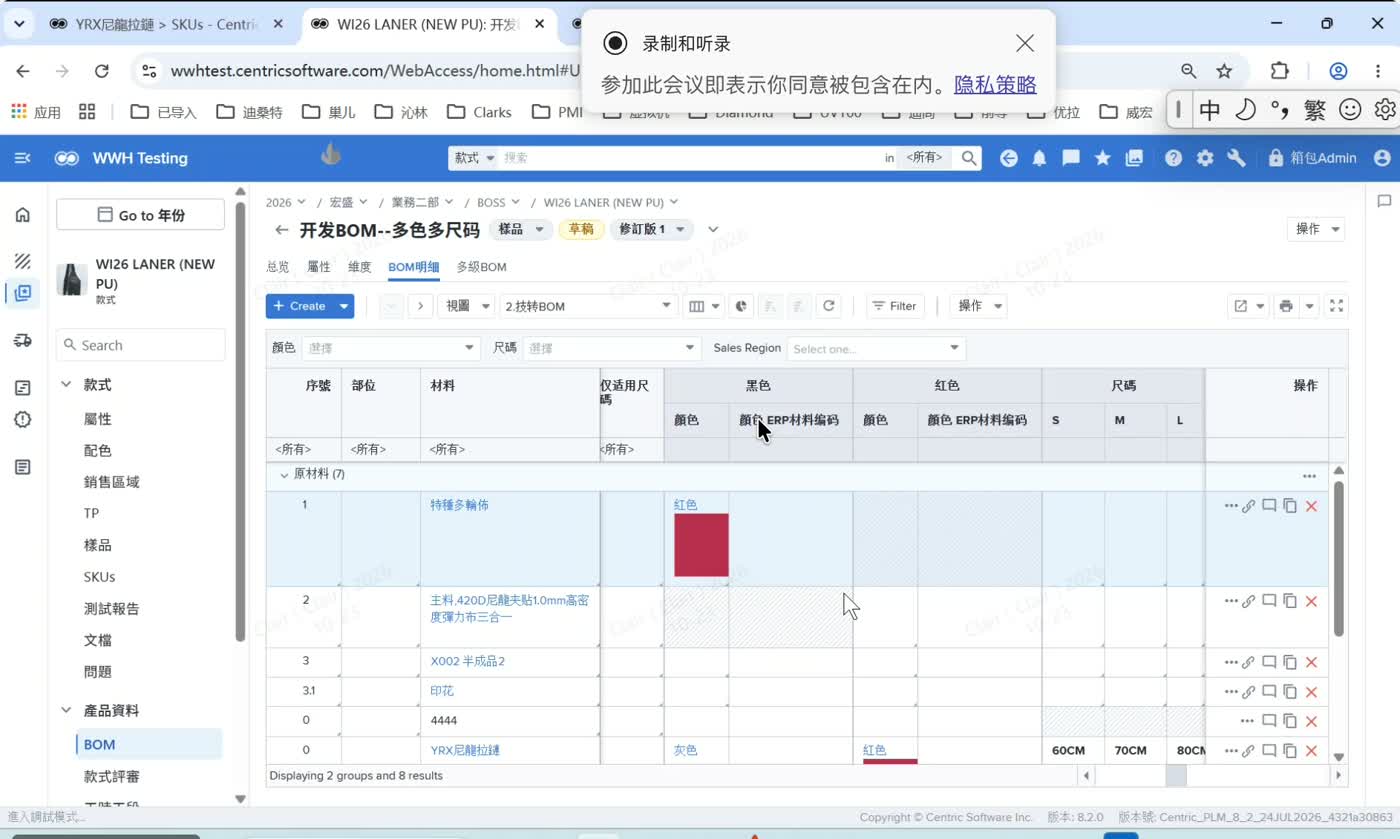Open the 尺碼 選擇 filter dropdown
Image resolution: width=1400 pixels, height=839 pixels.
point(611,348)
